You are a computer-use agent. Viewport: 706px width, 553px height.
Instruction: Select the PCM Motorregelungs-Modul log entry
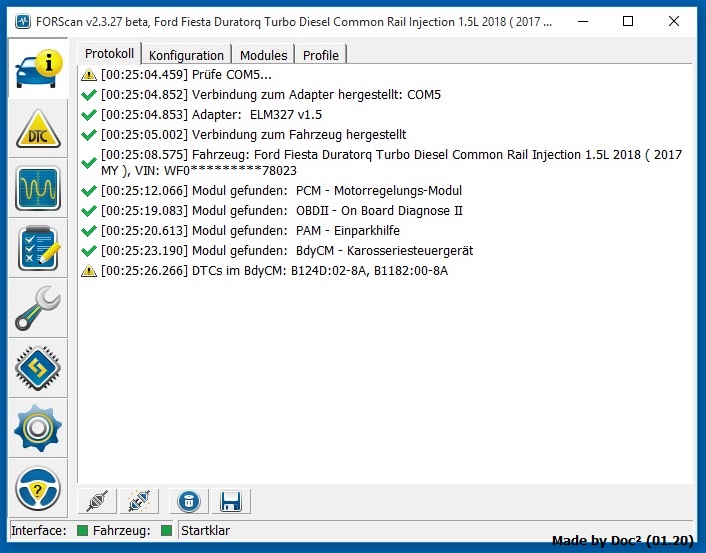[281, 191]
